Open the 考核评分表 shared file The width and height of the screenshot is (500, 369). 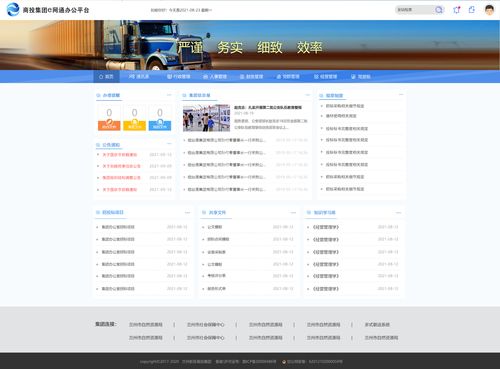tap(216, 276)
